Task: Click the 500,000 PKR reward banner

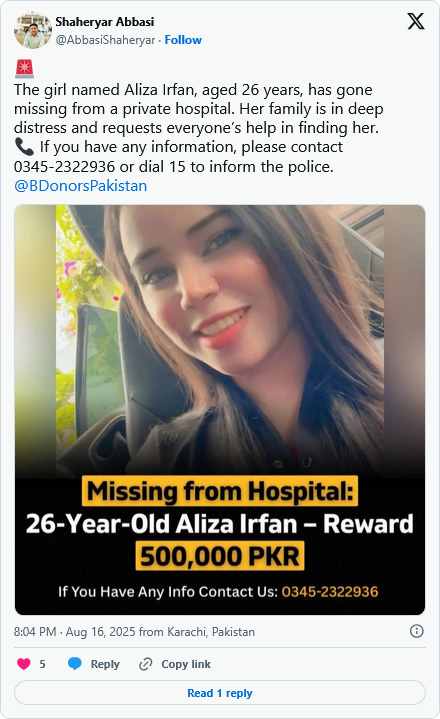Action: click(220, 556)
